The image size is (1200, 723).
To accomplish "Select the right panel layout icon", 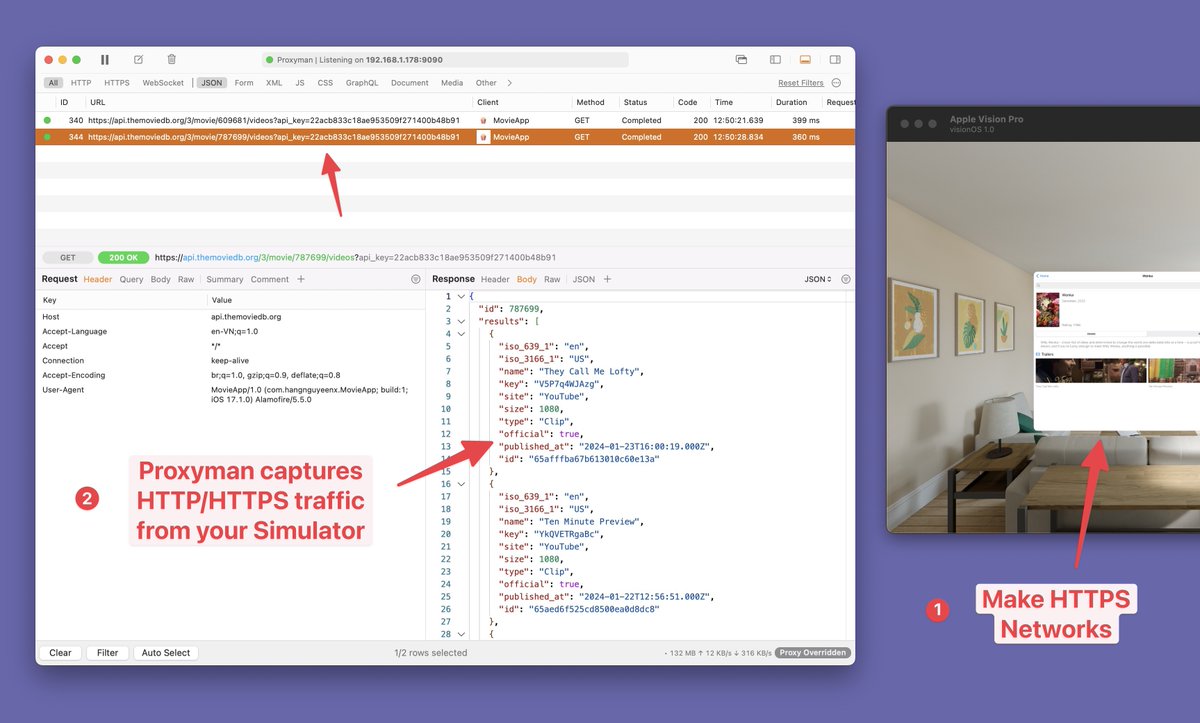I will (x=835, y=60).
